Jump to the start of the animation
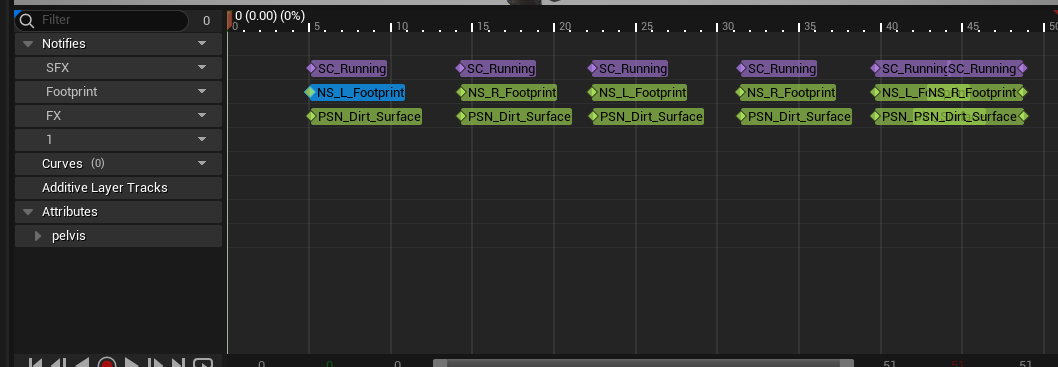Viewport: 1058px width, 367px height. (x=36, y=364)
